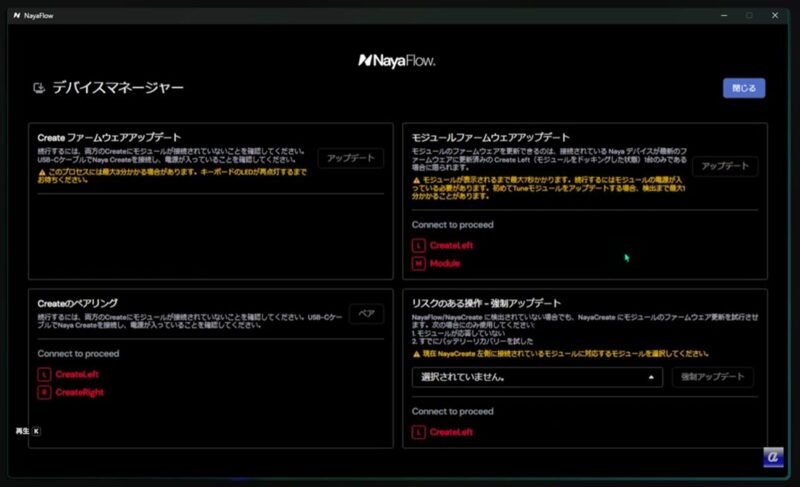
Task: Click the L badge in モジュールファームウェアアップデート panel
Action: (x=418, y=244)
